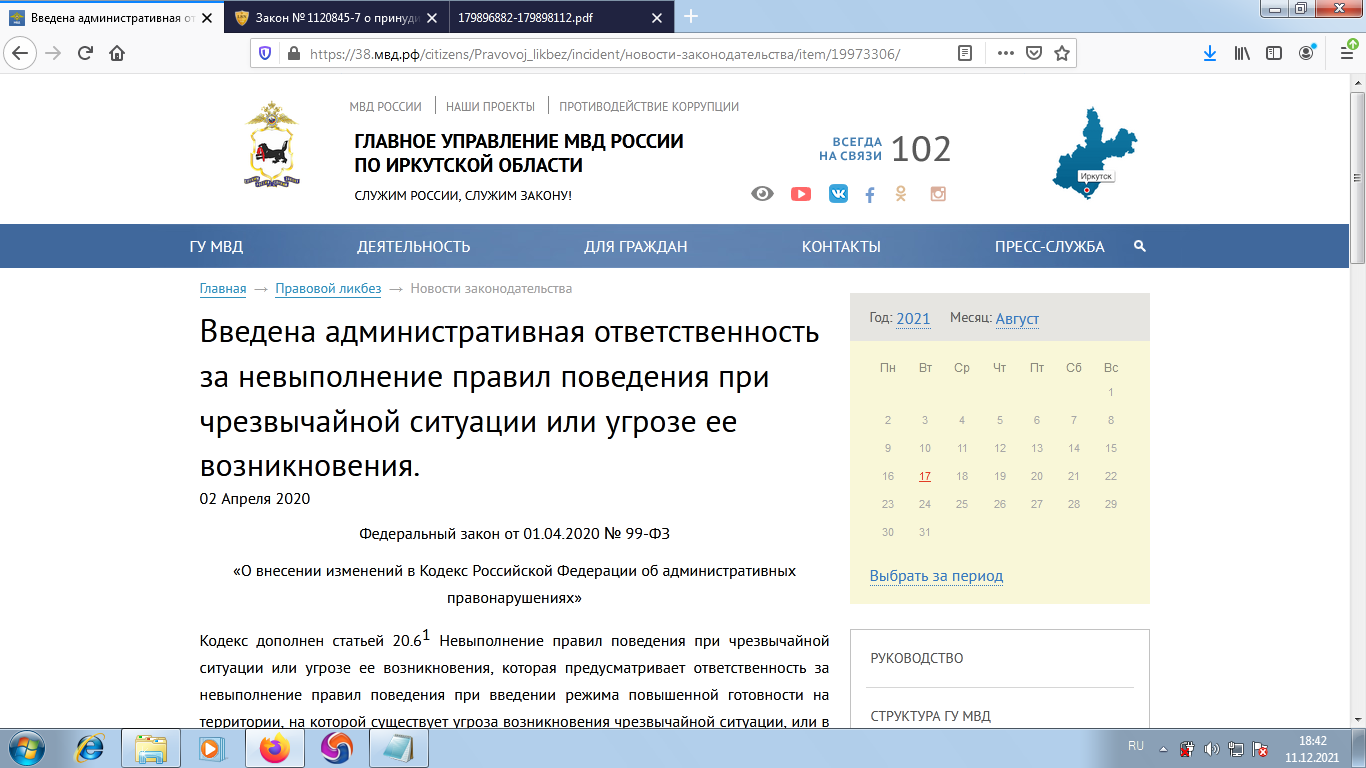This screenshot has width=1366, height=768.
Task: Toggle the visually impaired eye icon
Action: [x=762, y=194]
